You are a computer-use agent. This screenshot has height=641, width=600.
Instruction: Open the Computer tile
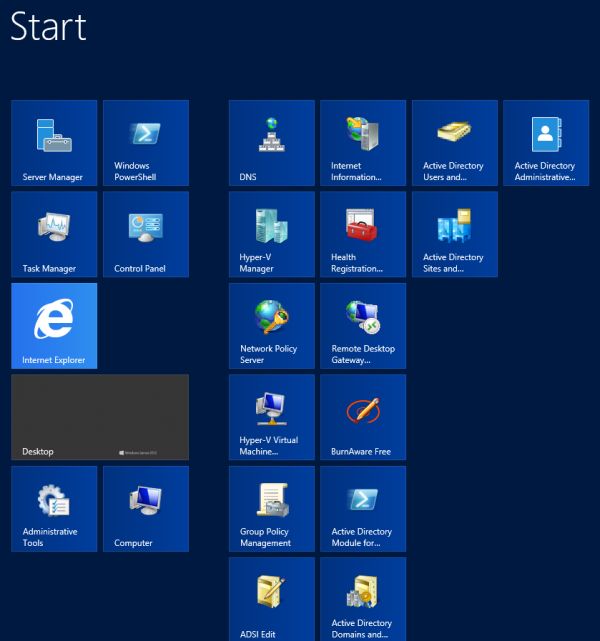(146, 509)
